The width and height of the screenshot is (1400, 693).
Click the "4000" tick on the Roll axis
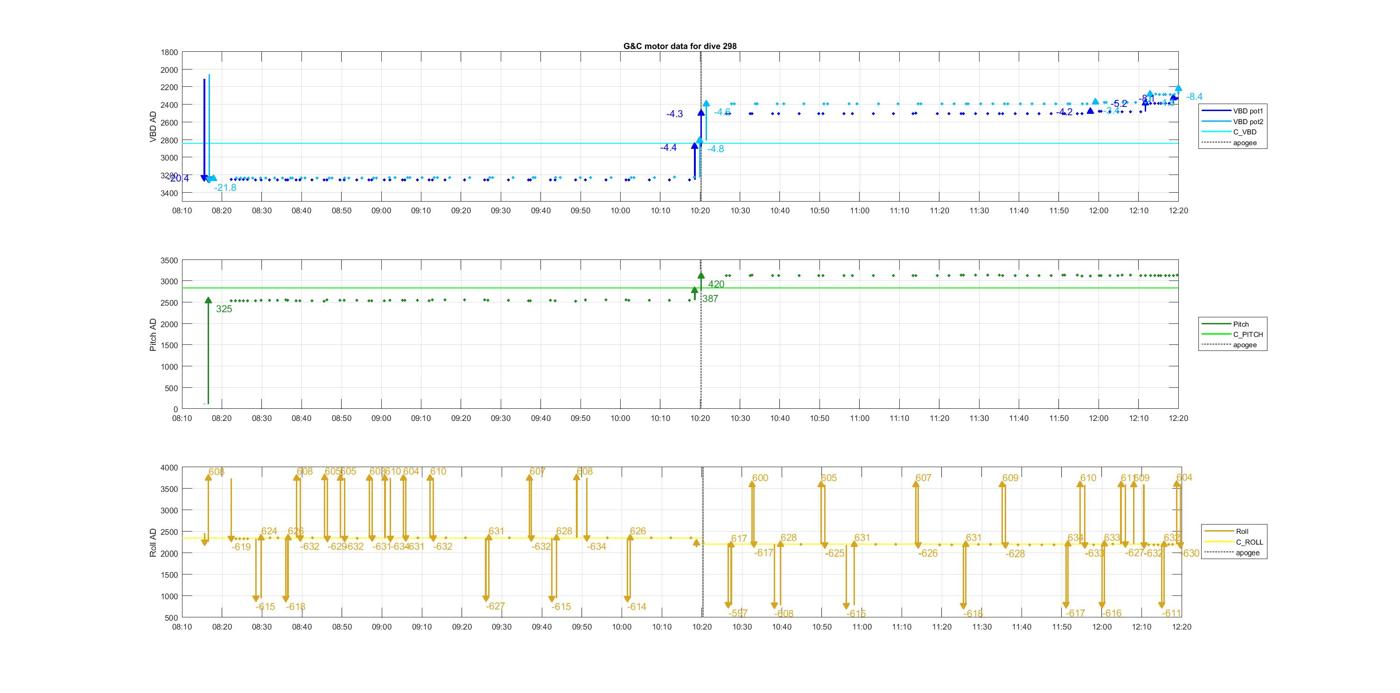[169, 467]
